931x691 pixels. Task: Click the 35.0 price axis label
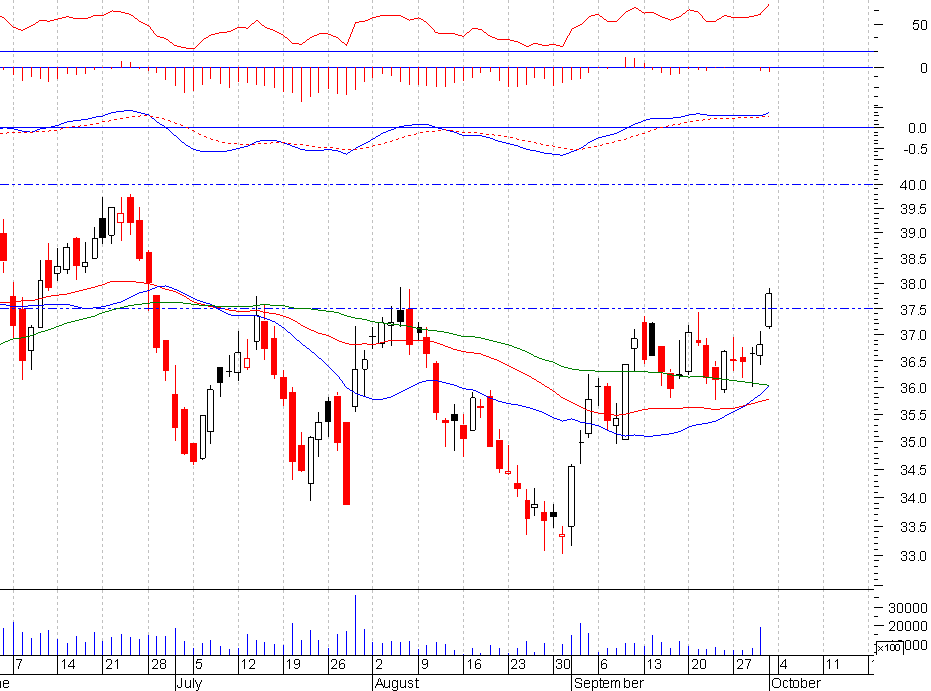click(913, 442)
